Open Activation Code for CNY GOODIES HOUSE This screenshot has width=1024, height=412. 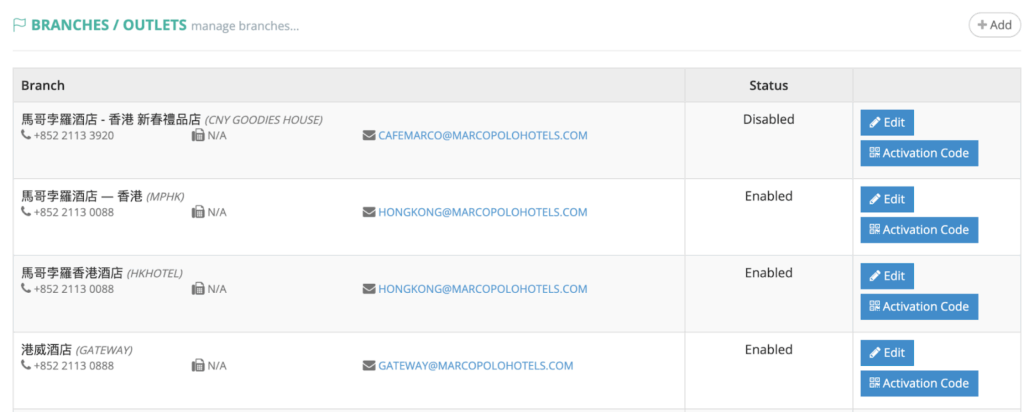tap(919, 153)
